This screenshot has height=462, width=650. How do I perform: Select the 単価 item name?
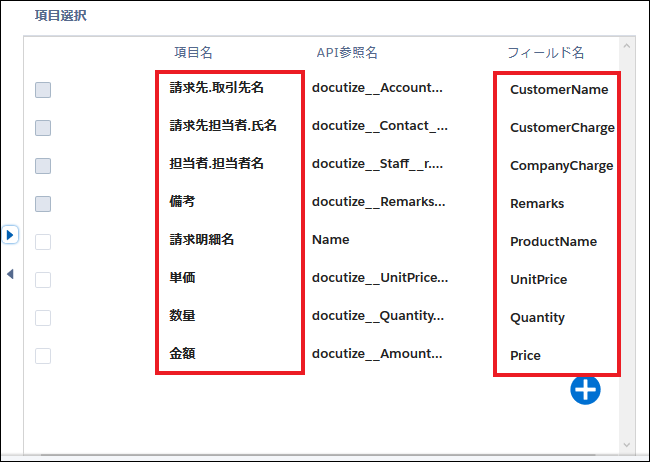(182, 277)
